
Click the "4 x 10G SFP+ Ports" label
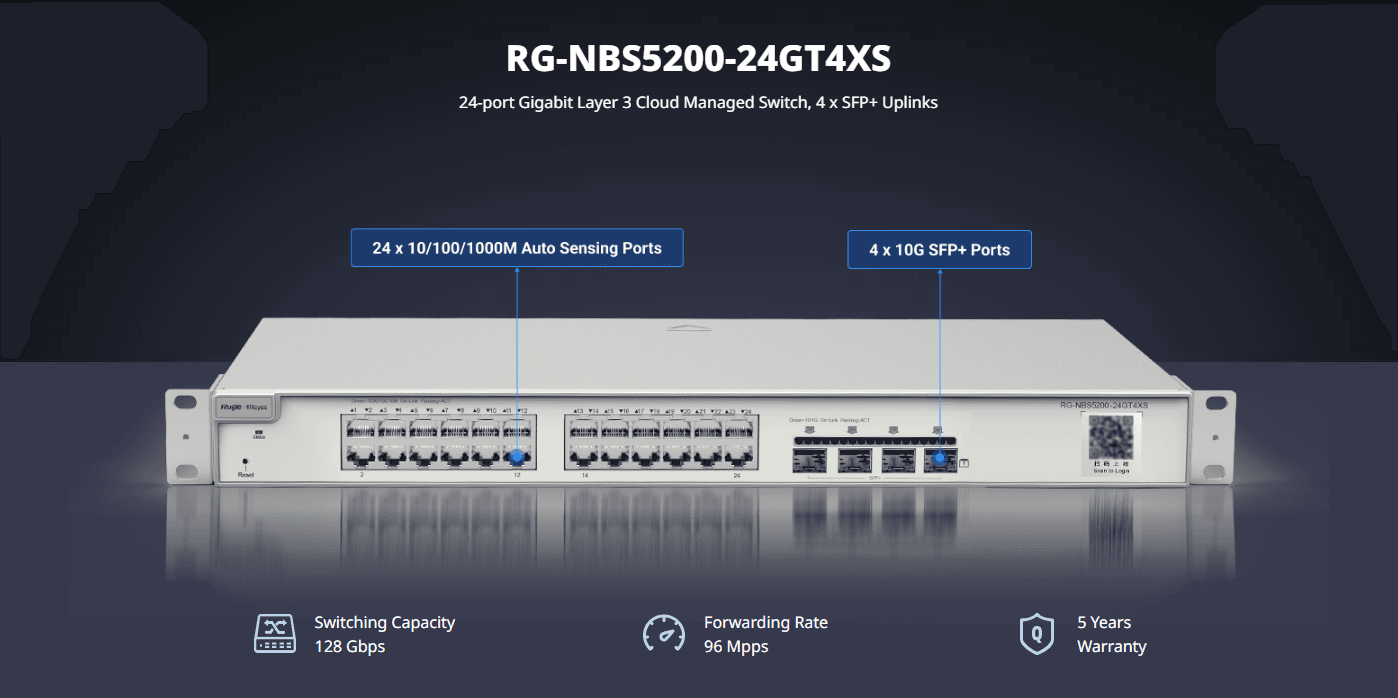(x=939, y=250)
